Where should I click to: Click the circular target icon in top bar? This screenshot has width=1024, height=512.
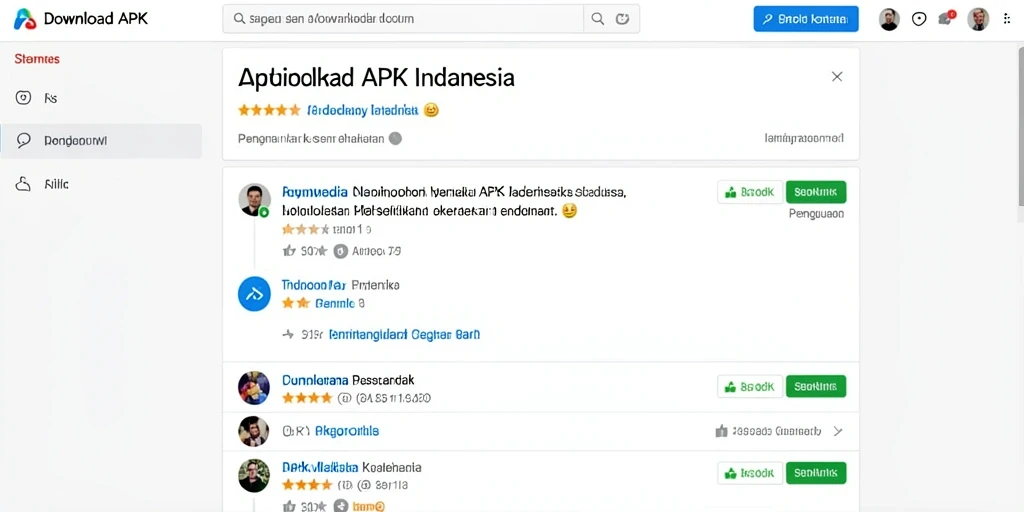click(919, 19)
